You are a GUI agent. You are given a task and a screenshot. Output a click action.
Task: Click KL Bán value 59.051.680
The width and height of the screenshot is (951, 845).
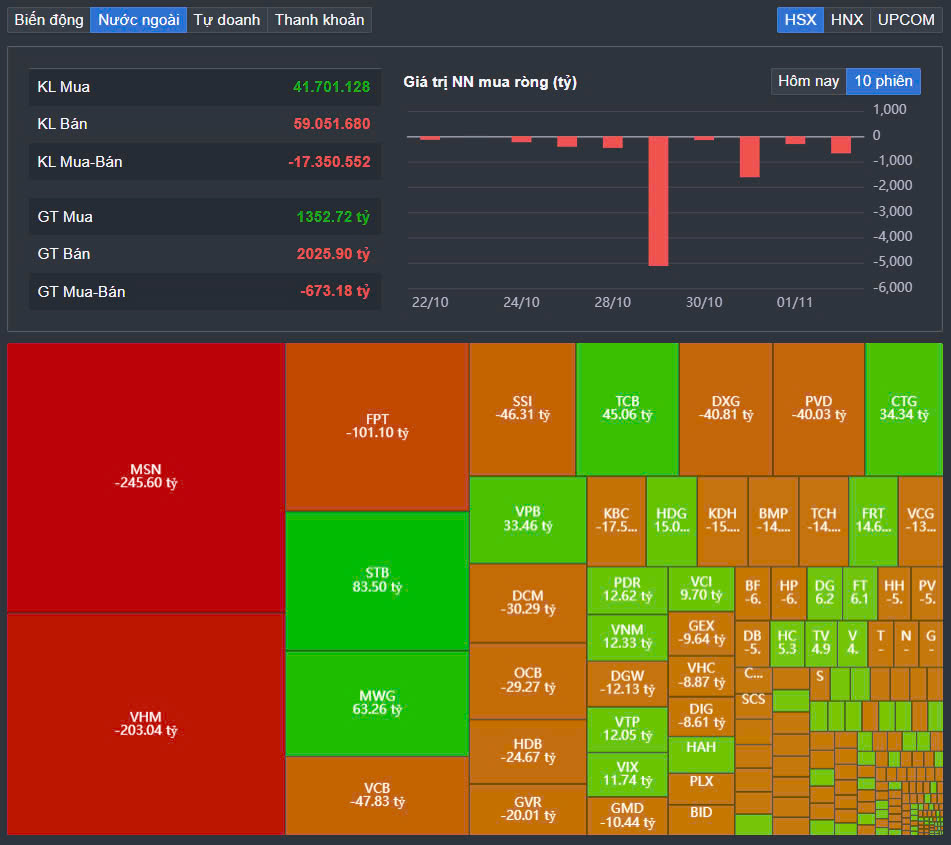point(331,124)
